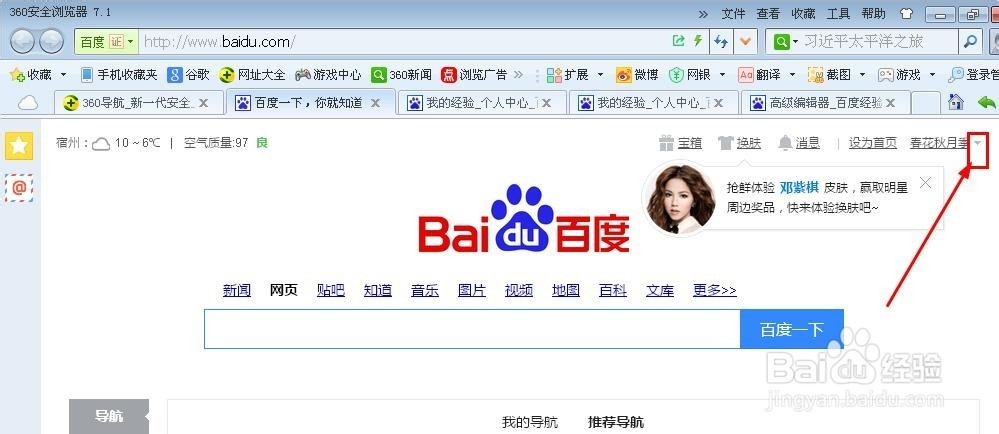Open the 查看 menu

point(768,13)
